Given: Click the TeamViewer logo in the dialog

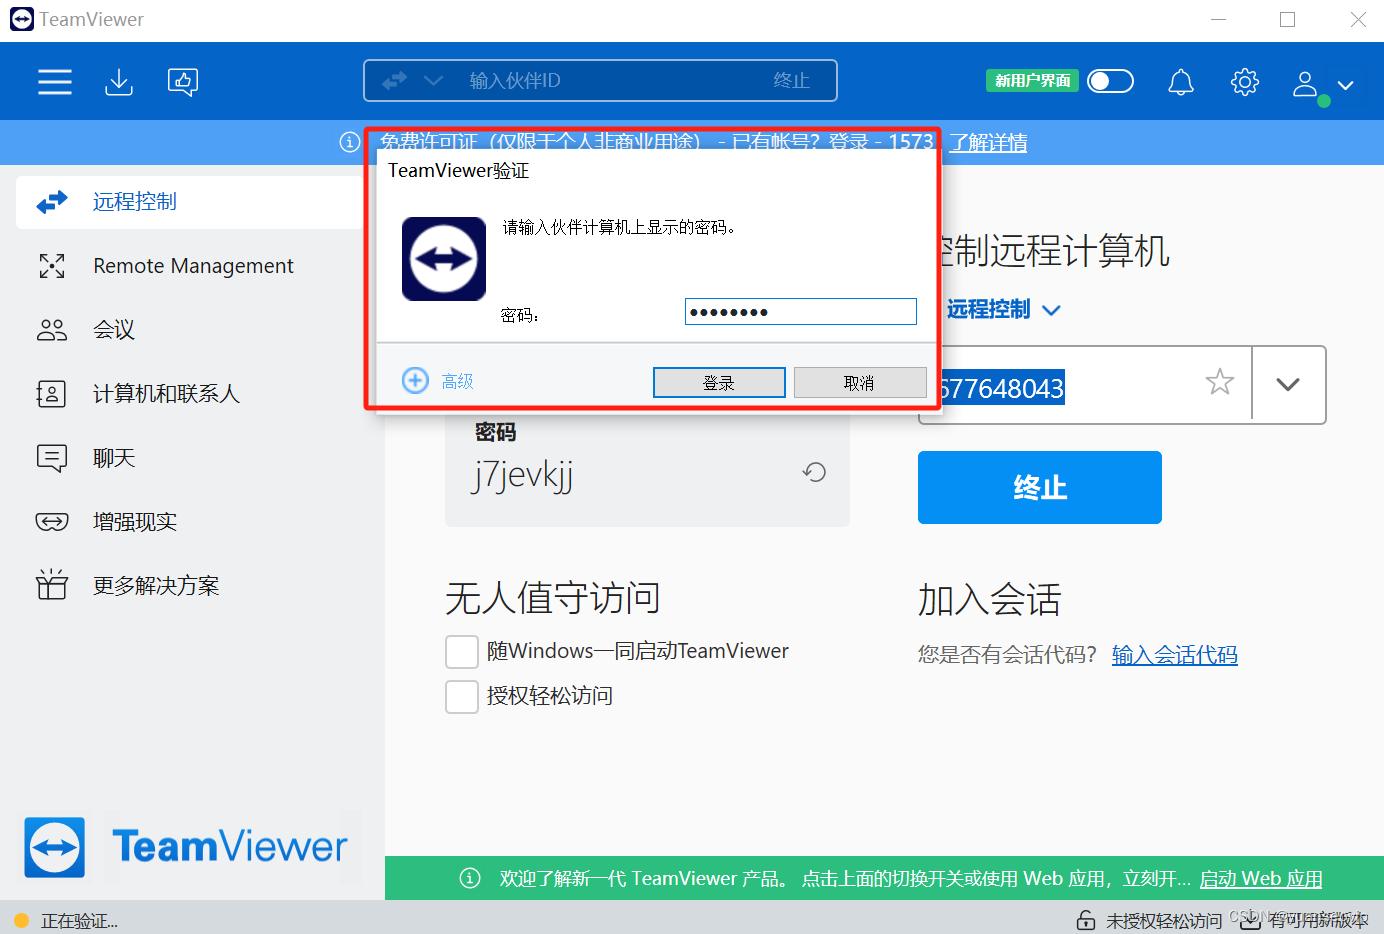Looking at the screenshot, I should click(444, 259).
